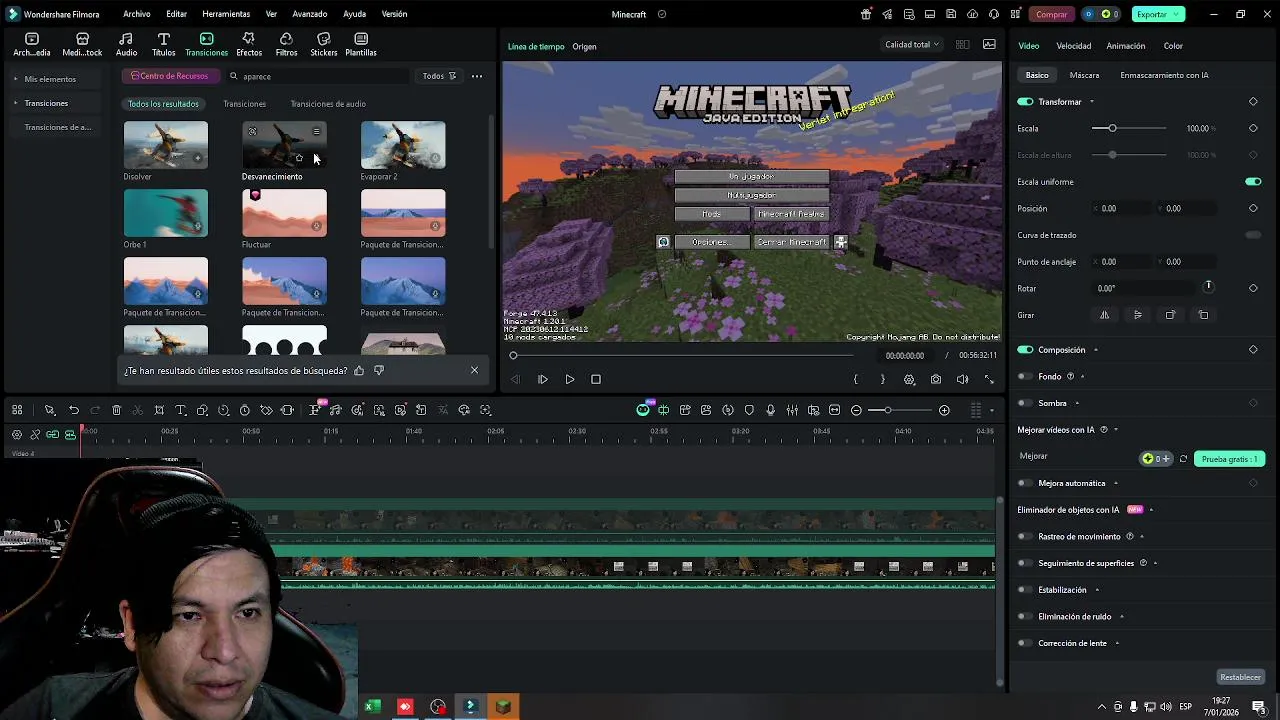Viewport: 1280px width, 720px height.
Task: Click the zoom out minus icon on timeline
Action: pos(856,410)
